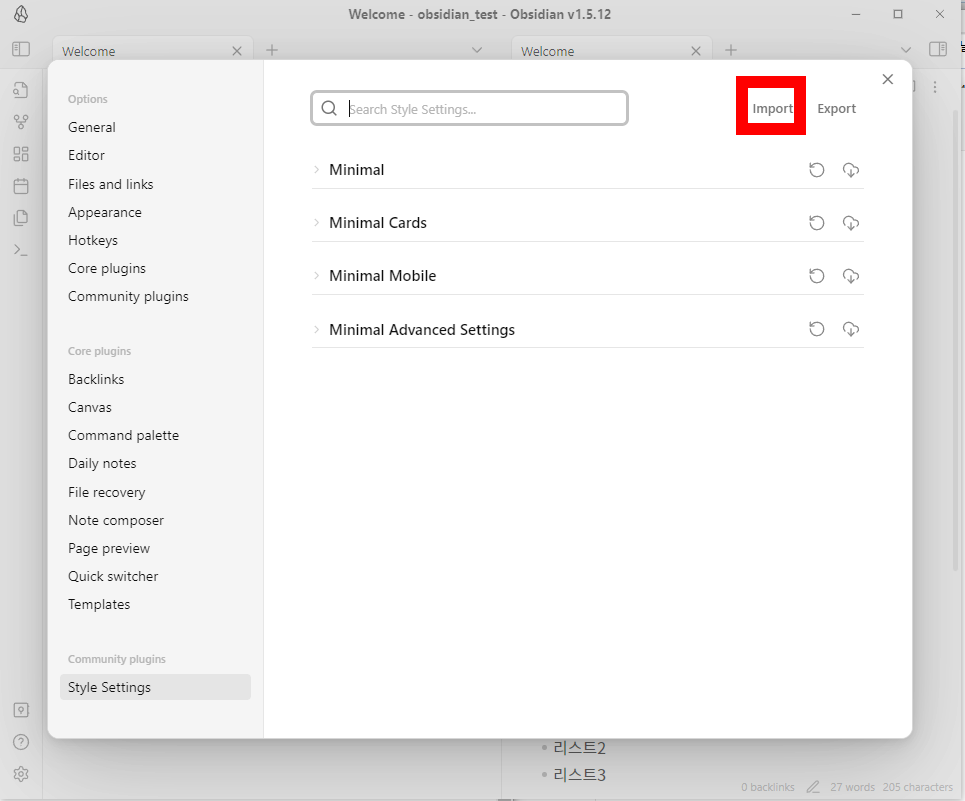Toggle the right sidebar icon
The image size is (965, 801).
(937, 49)
